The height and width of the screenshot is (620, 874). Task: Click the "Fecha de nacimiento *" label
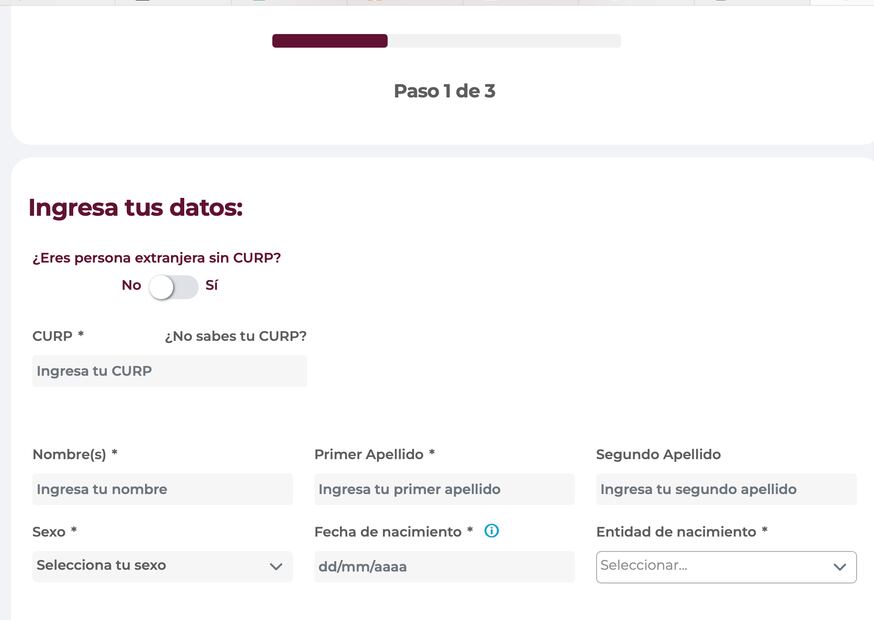393,532
